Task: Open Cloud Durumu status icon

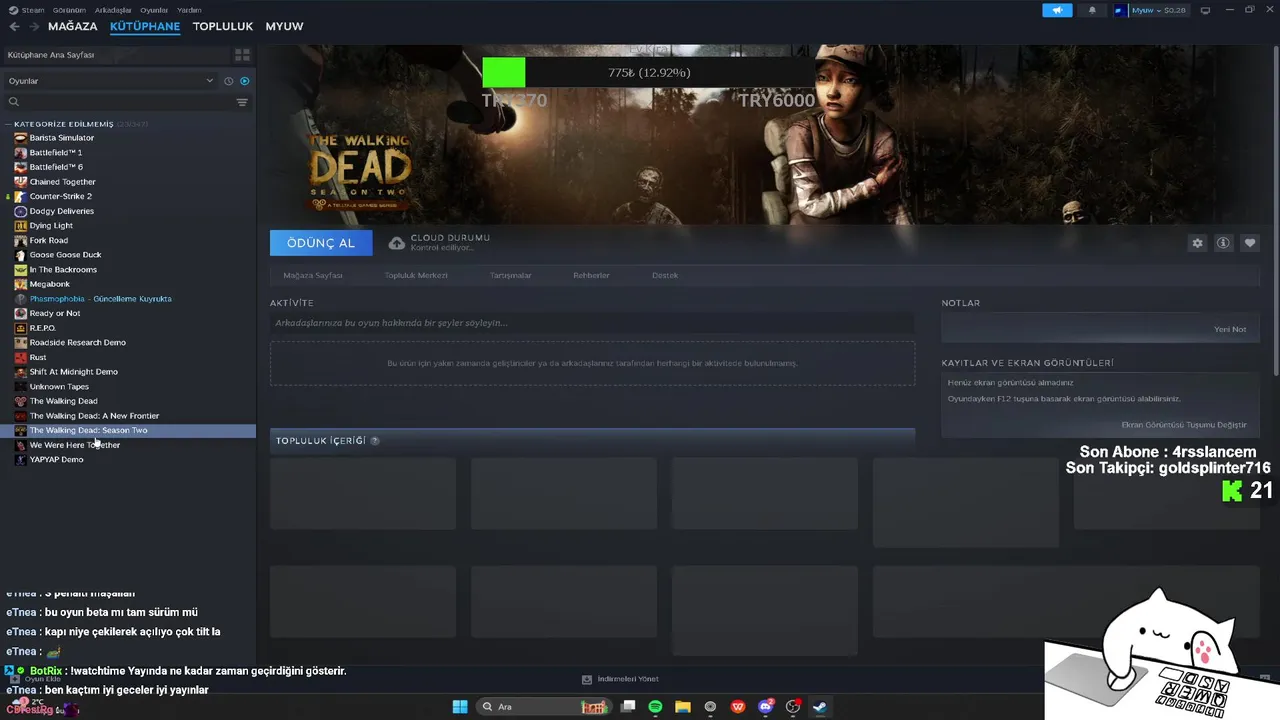Action: [397, 243]
